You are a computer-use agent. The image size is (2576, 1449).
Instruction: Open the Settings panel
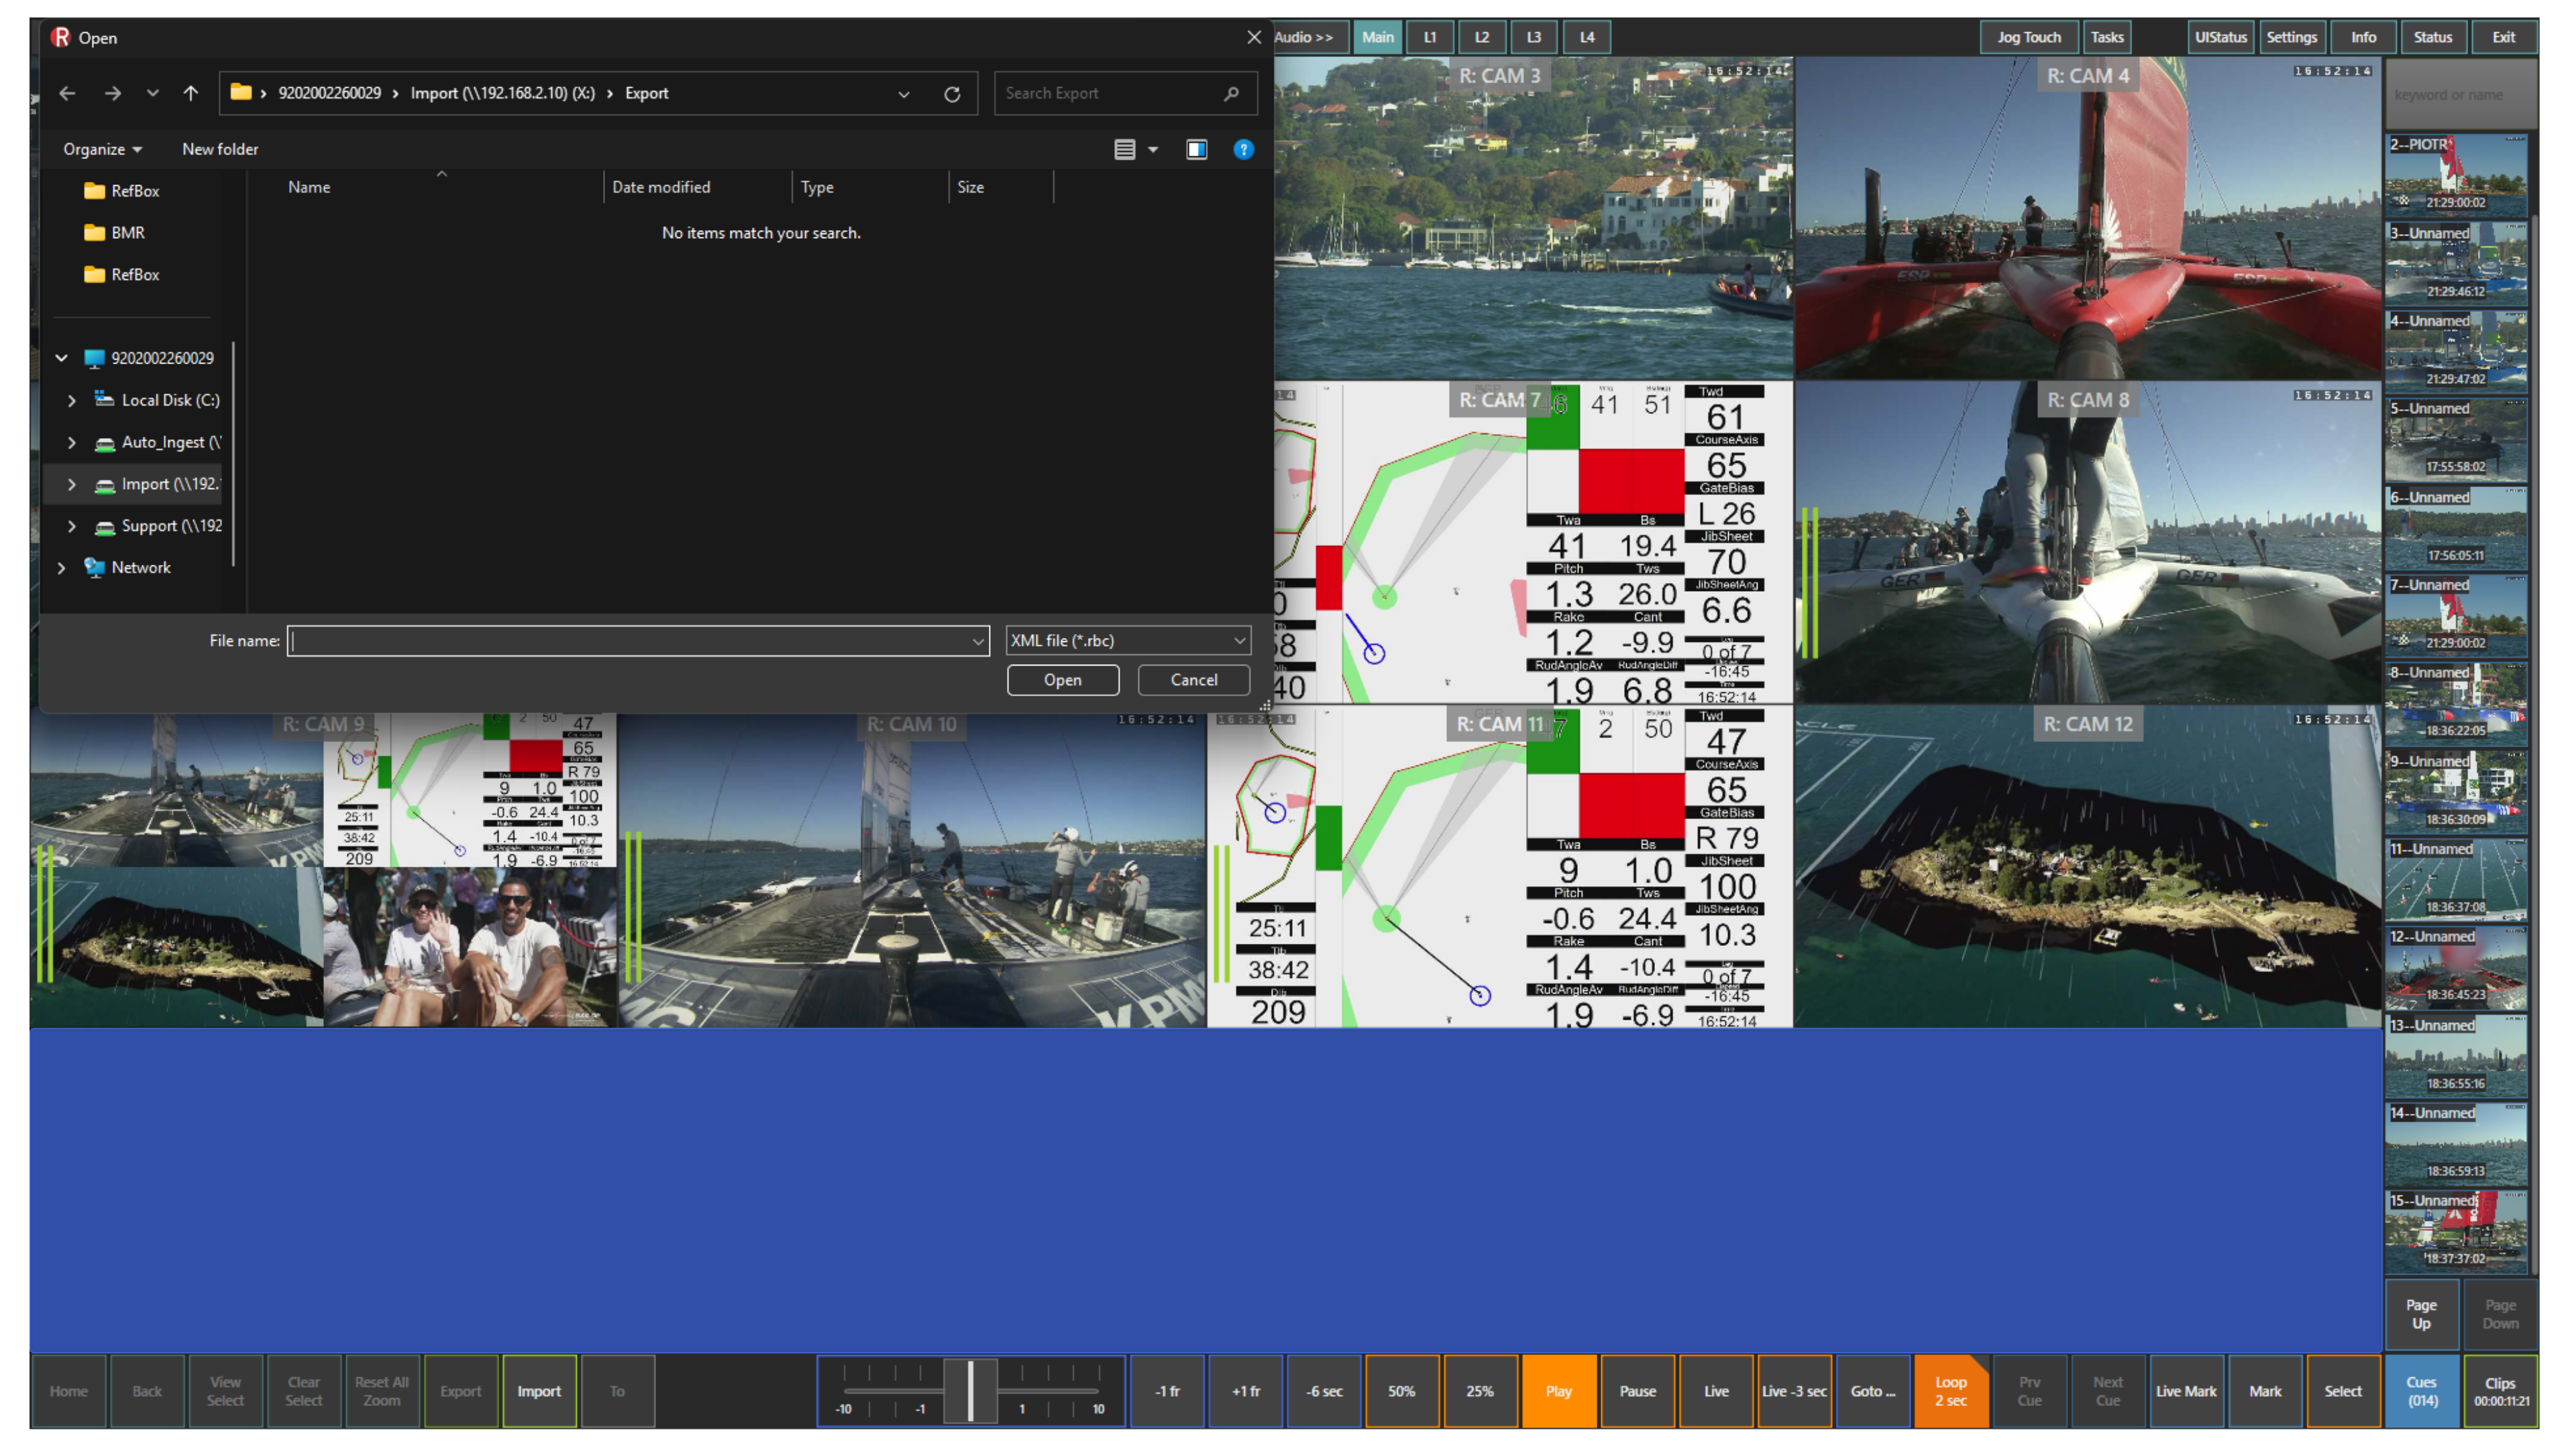click(2292, 37)
